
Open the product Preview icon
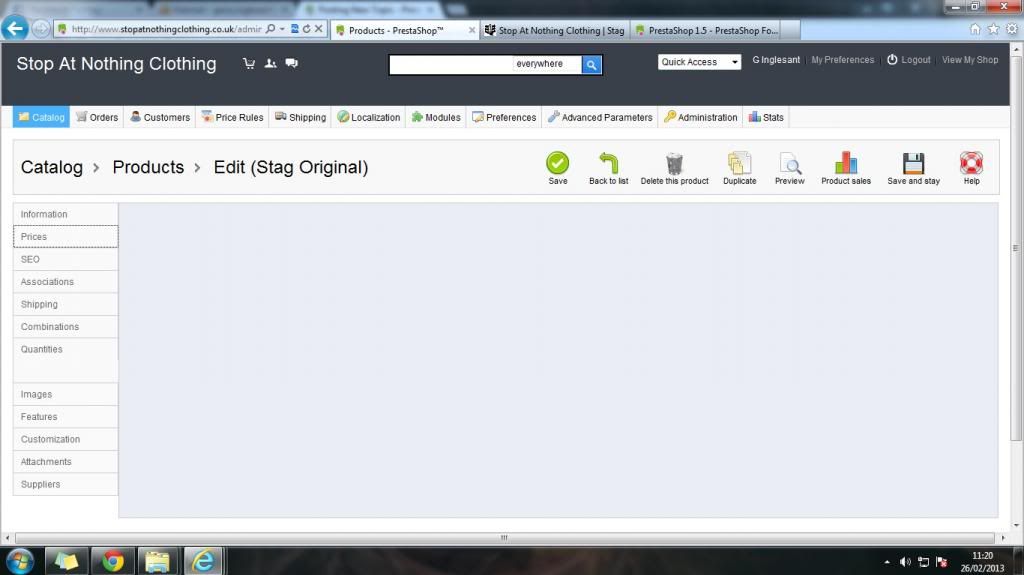(789, 163)
